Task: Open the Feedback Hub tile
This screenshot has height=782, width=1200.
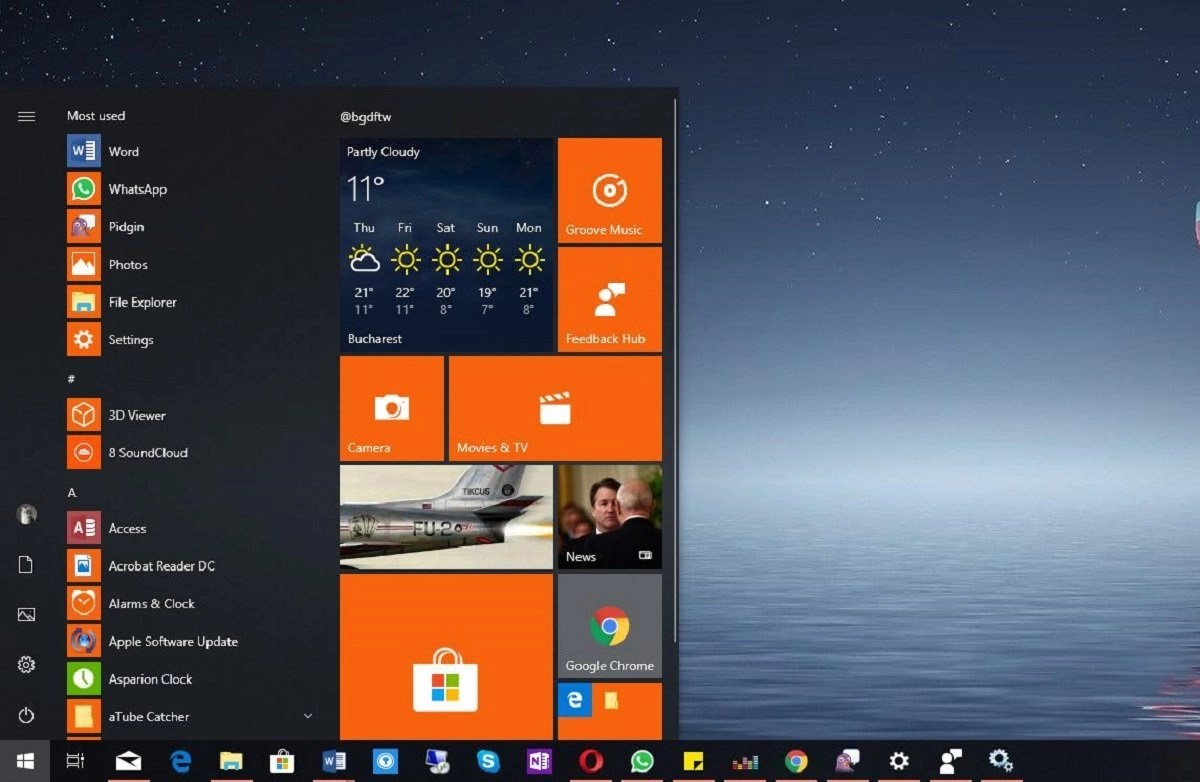Action: click(610, 299)
